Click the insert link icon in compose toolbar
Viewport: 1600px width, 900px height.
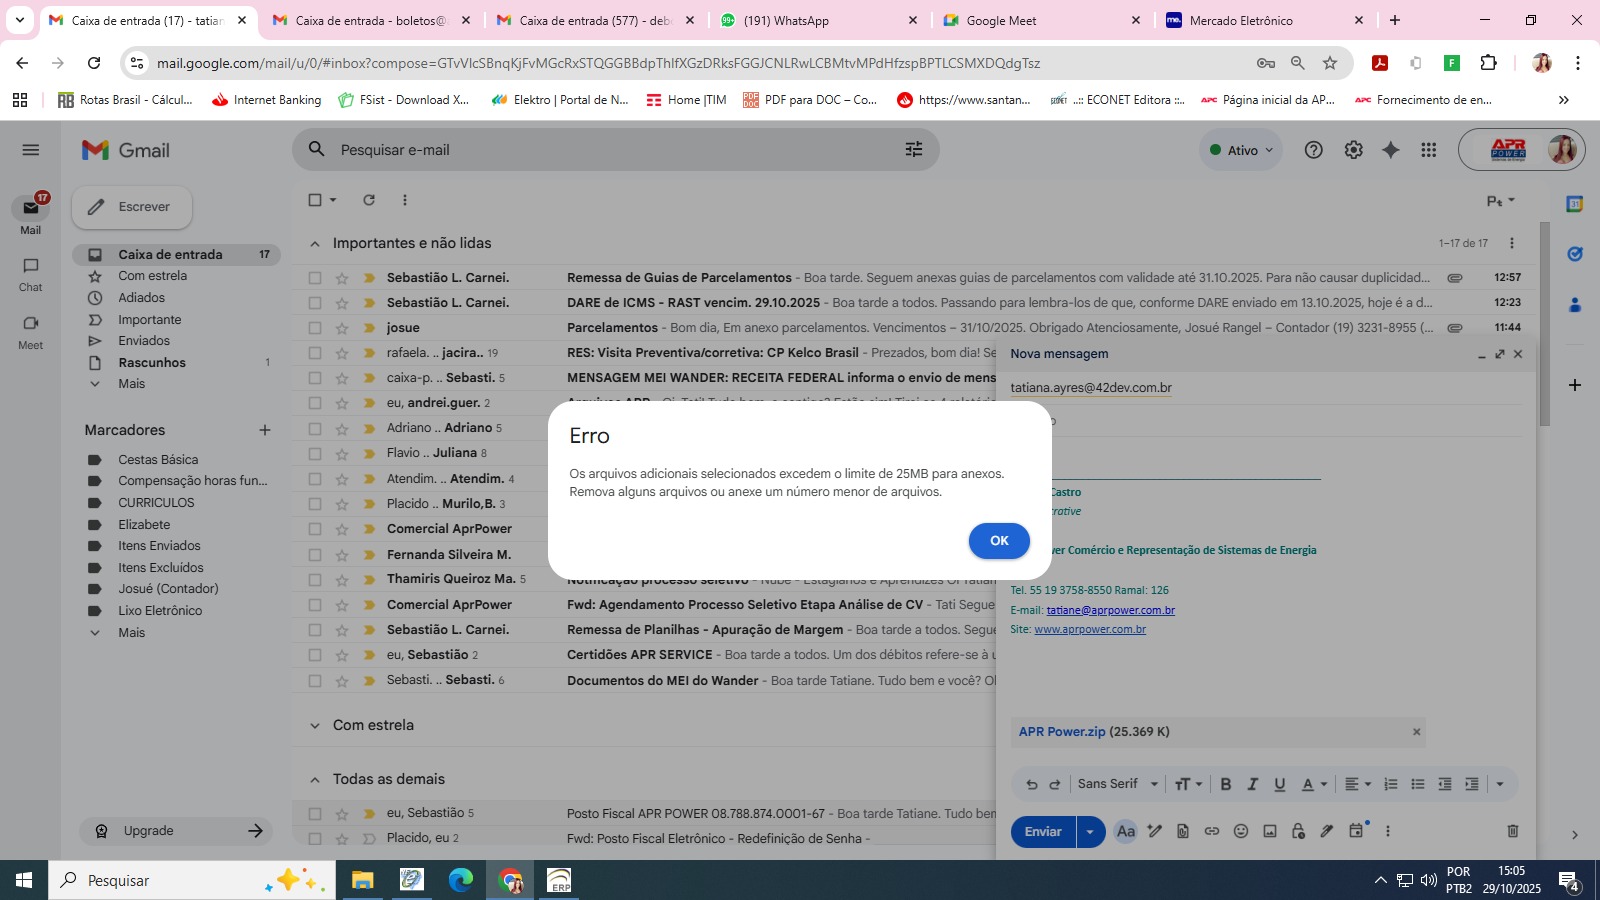coord(1211,831)
